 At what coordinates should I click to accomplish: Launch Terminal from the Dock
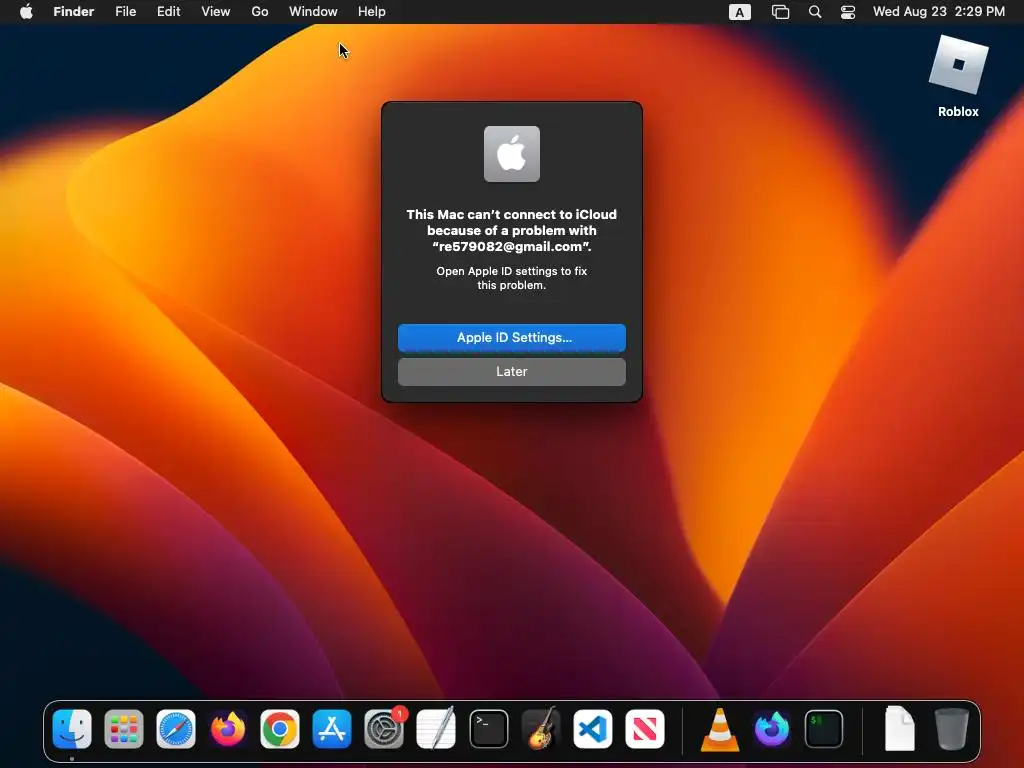pyautogui.click(x=488, y=729)
